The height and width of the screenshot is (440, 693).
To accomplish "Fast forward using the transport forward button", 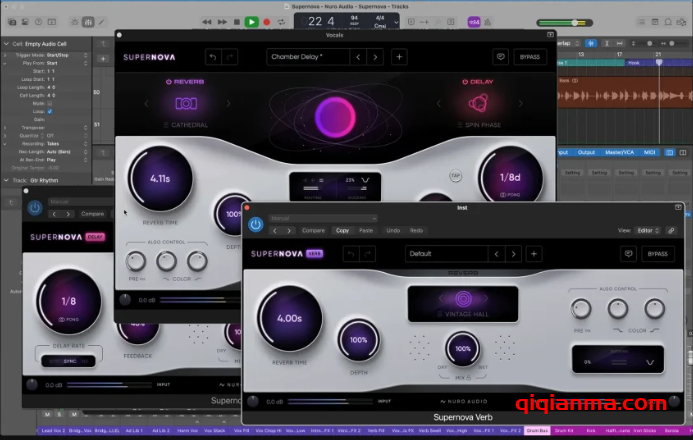I will pyautogui.click(x=222, y=22).
